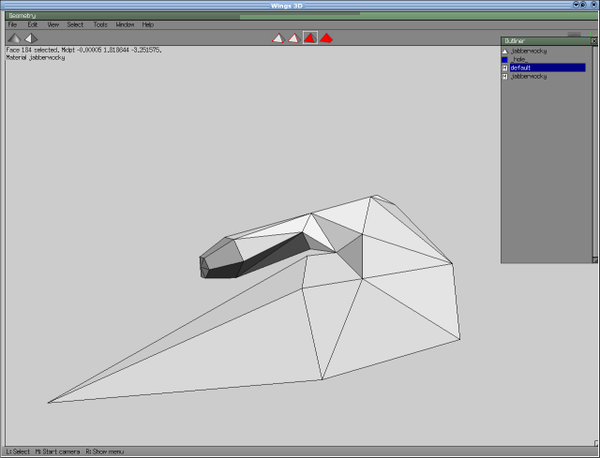Open the File menu

[x=12, y=24]
